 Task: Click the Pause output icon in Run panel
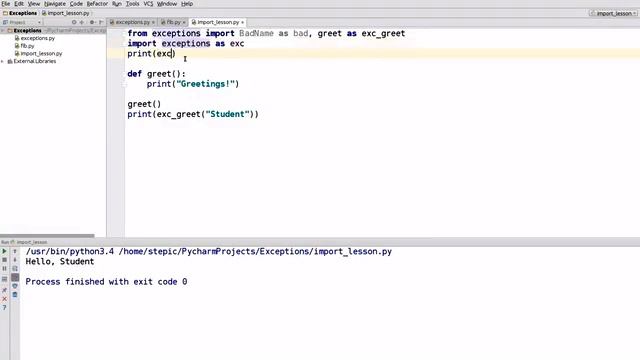tap(4, 269)
